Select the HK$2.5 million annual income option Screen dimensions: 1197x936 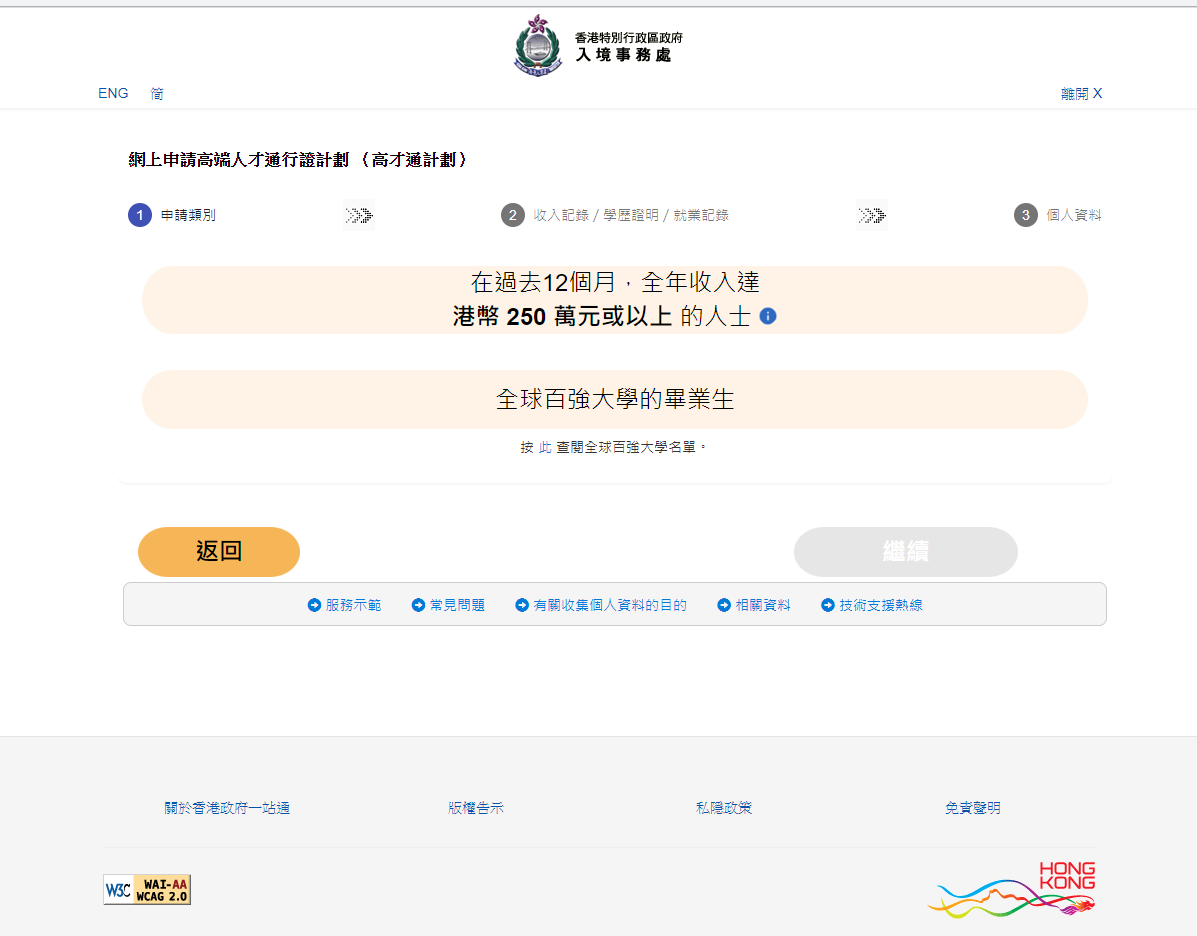coord(614,300)
